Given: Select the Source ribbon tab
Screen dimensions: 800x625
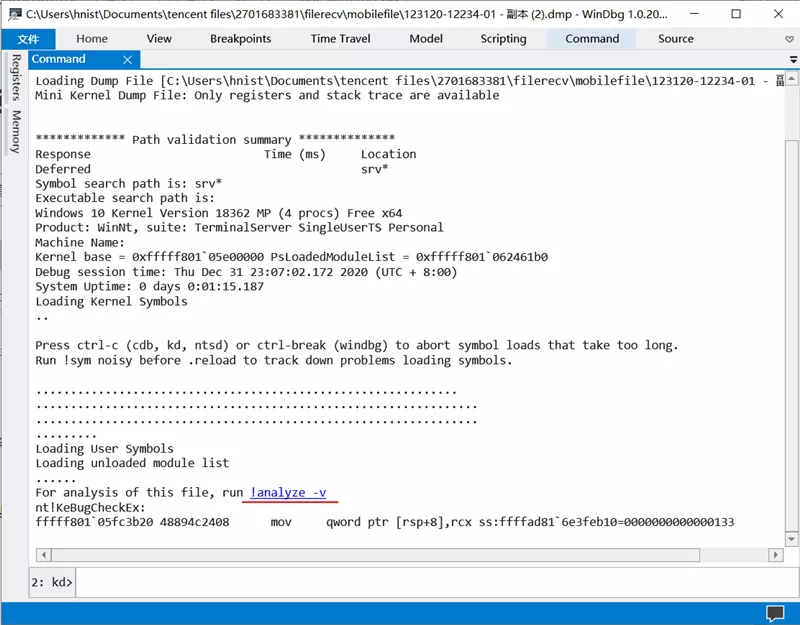Looking at the screenshot, I should (x=676, y=39).
